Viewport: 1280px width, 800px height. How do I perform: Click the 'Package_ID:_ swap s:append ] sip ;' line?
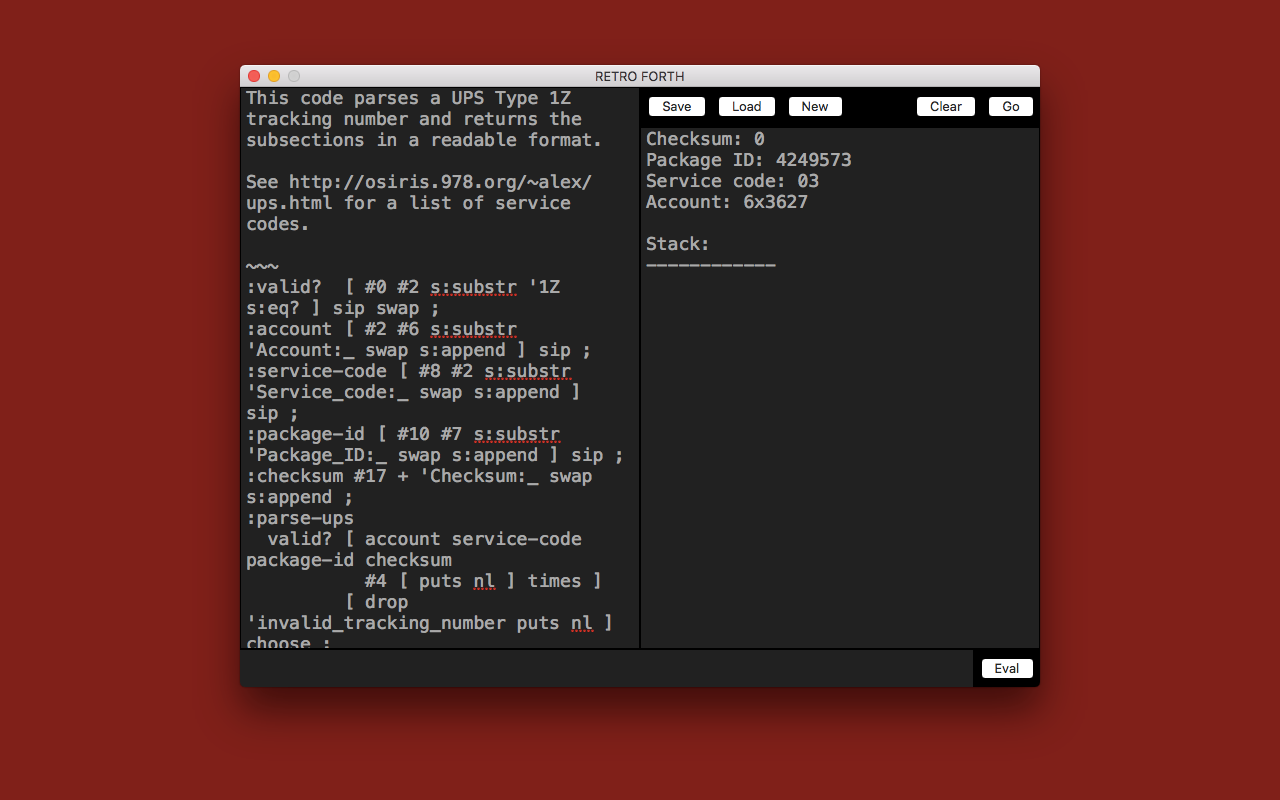click(435, 455)
